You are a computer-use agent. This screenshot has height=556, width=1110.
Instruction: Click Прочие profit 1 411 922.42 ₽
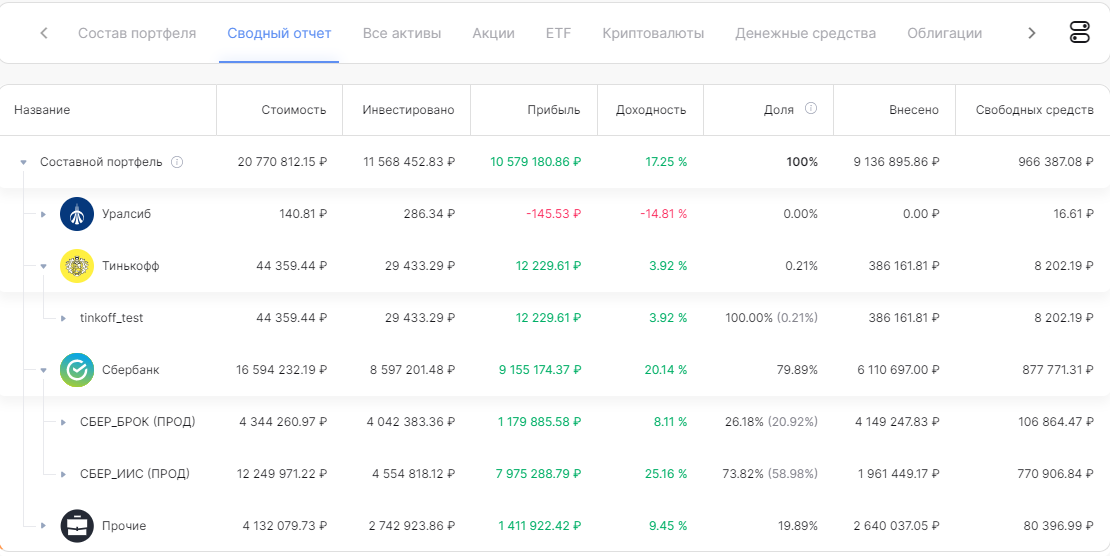pyautogui.click(x=540, y=526)
